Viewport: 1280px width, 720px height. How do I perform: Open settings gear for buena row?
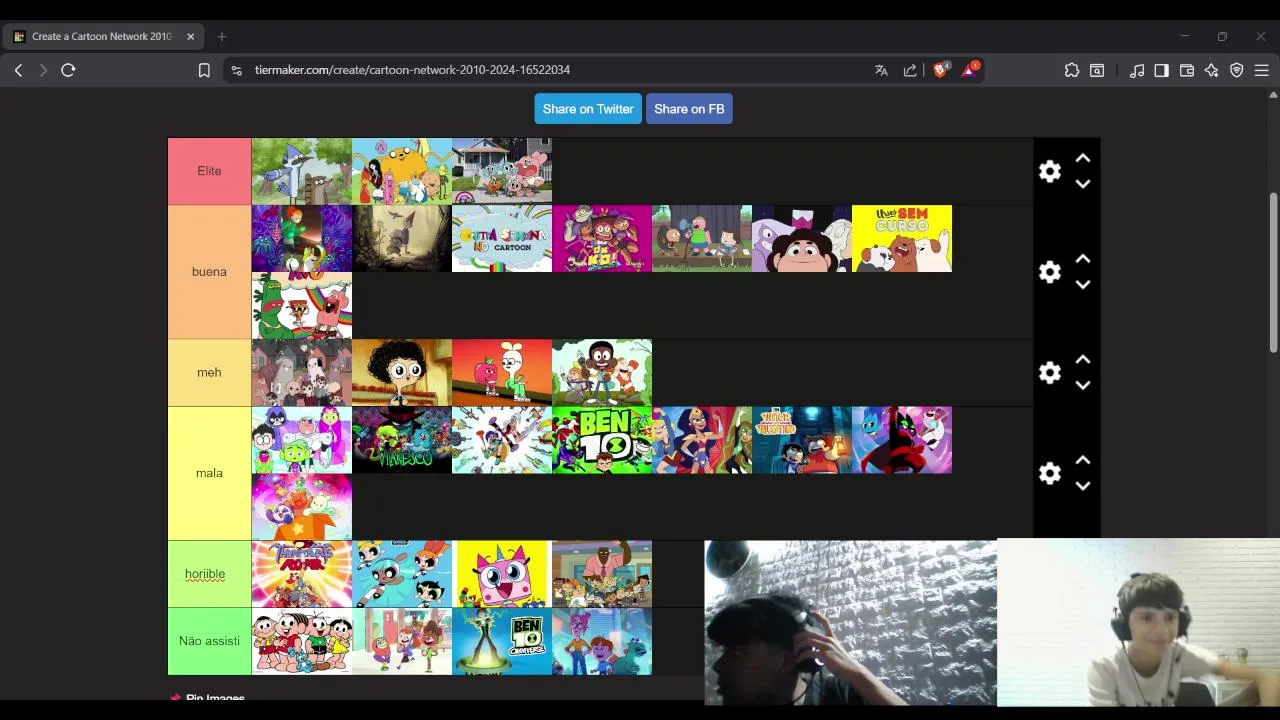point(1049,272)
